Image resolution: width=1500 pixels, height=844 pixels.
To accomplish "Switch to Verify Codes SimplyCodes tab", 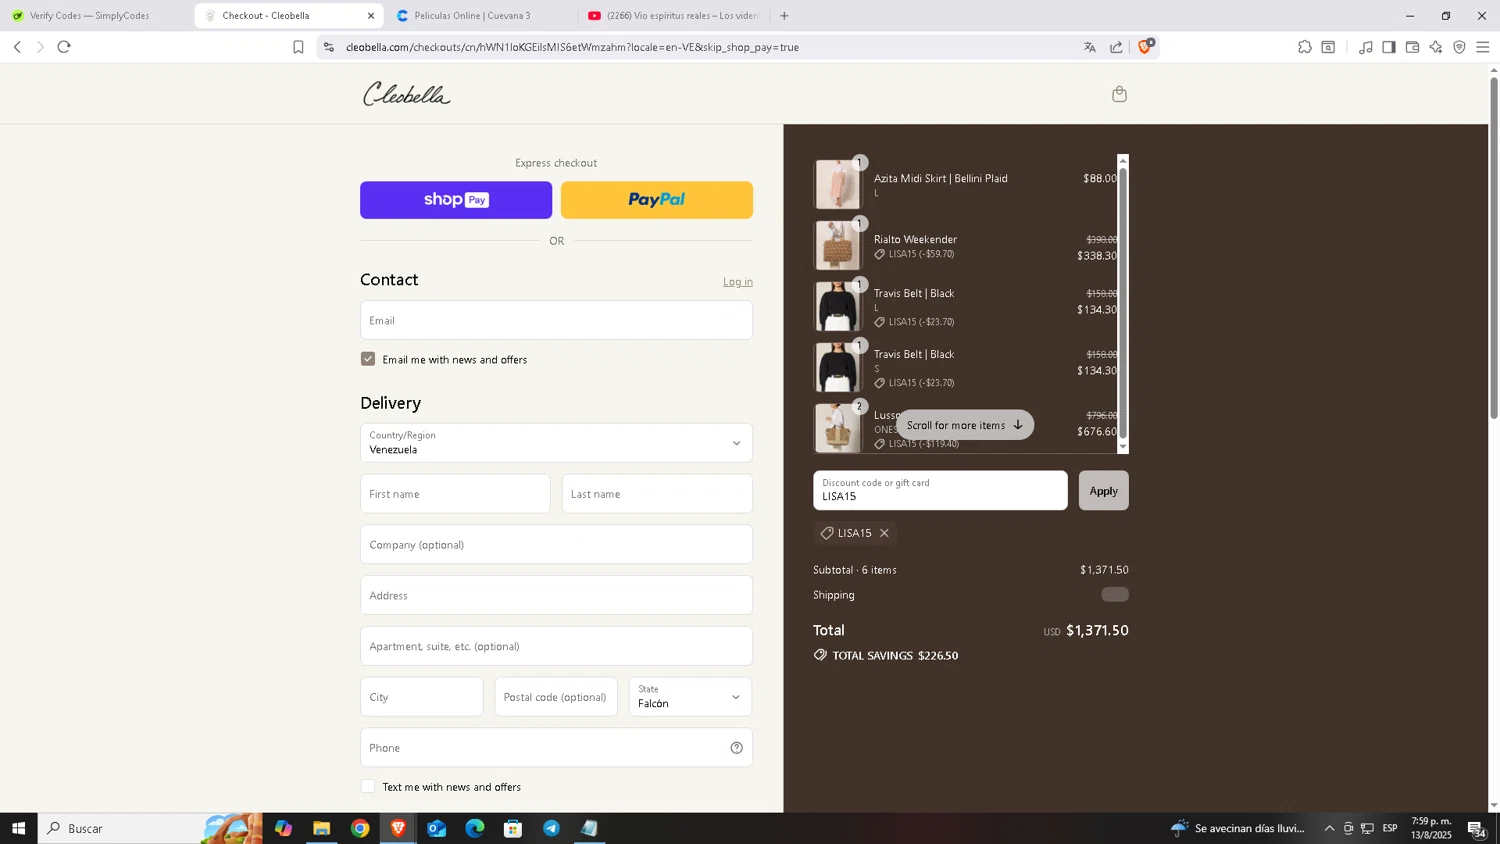I will tap(90, 16).
